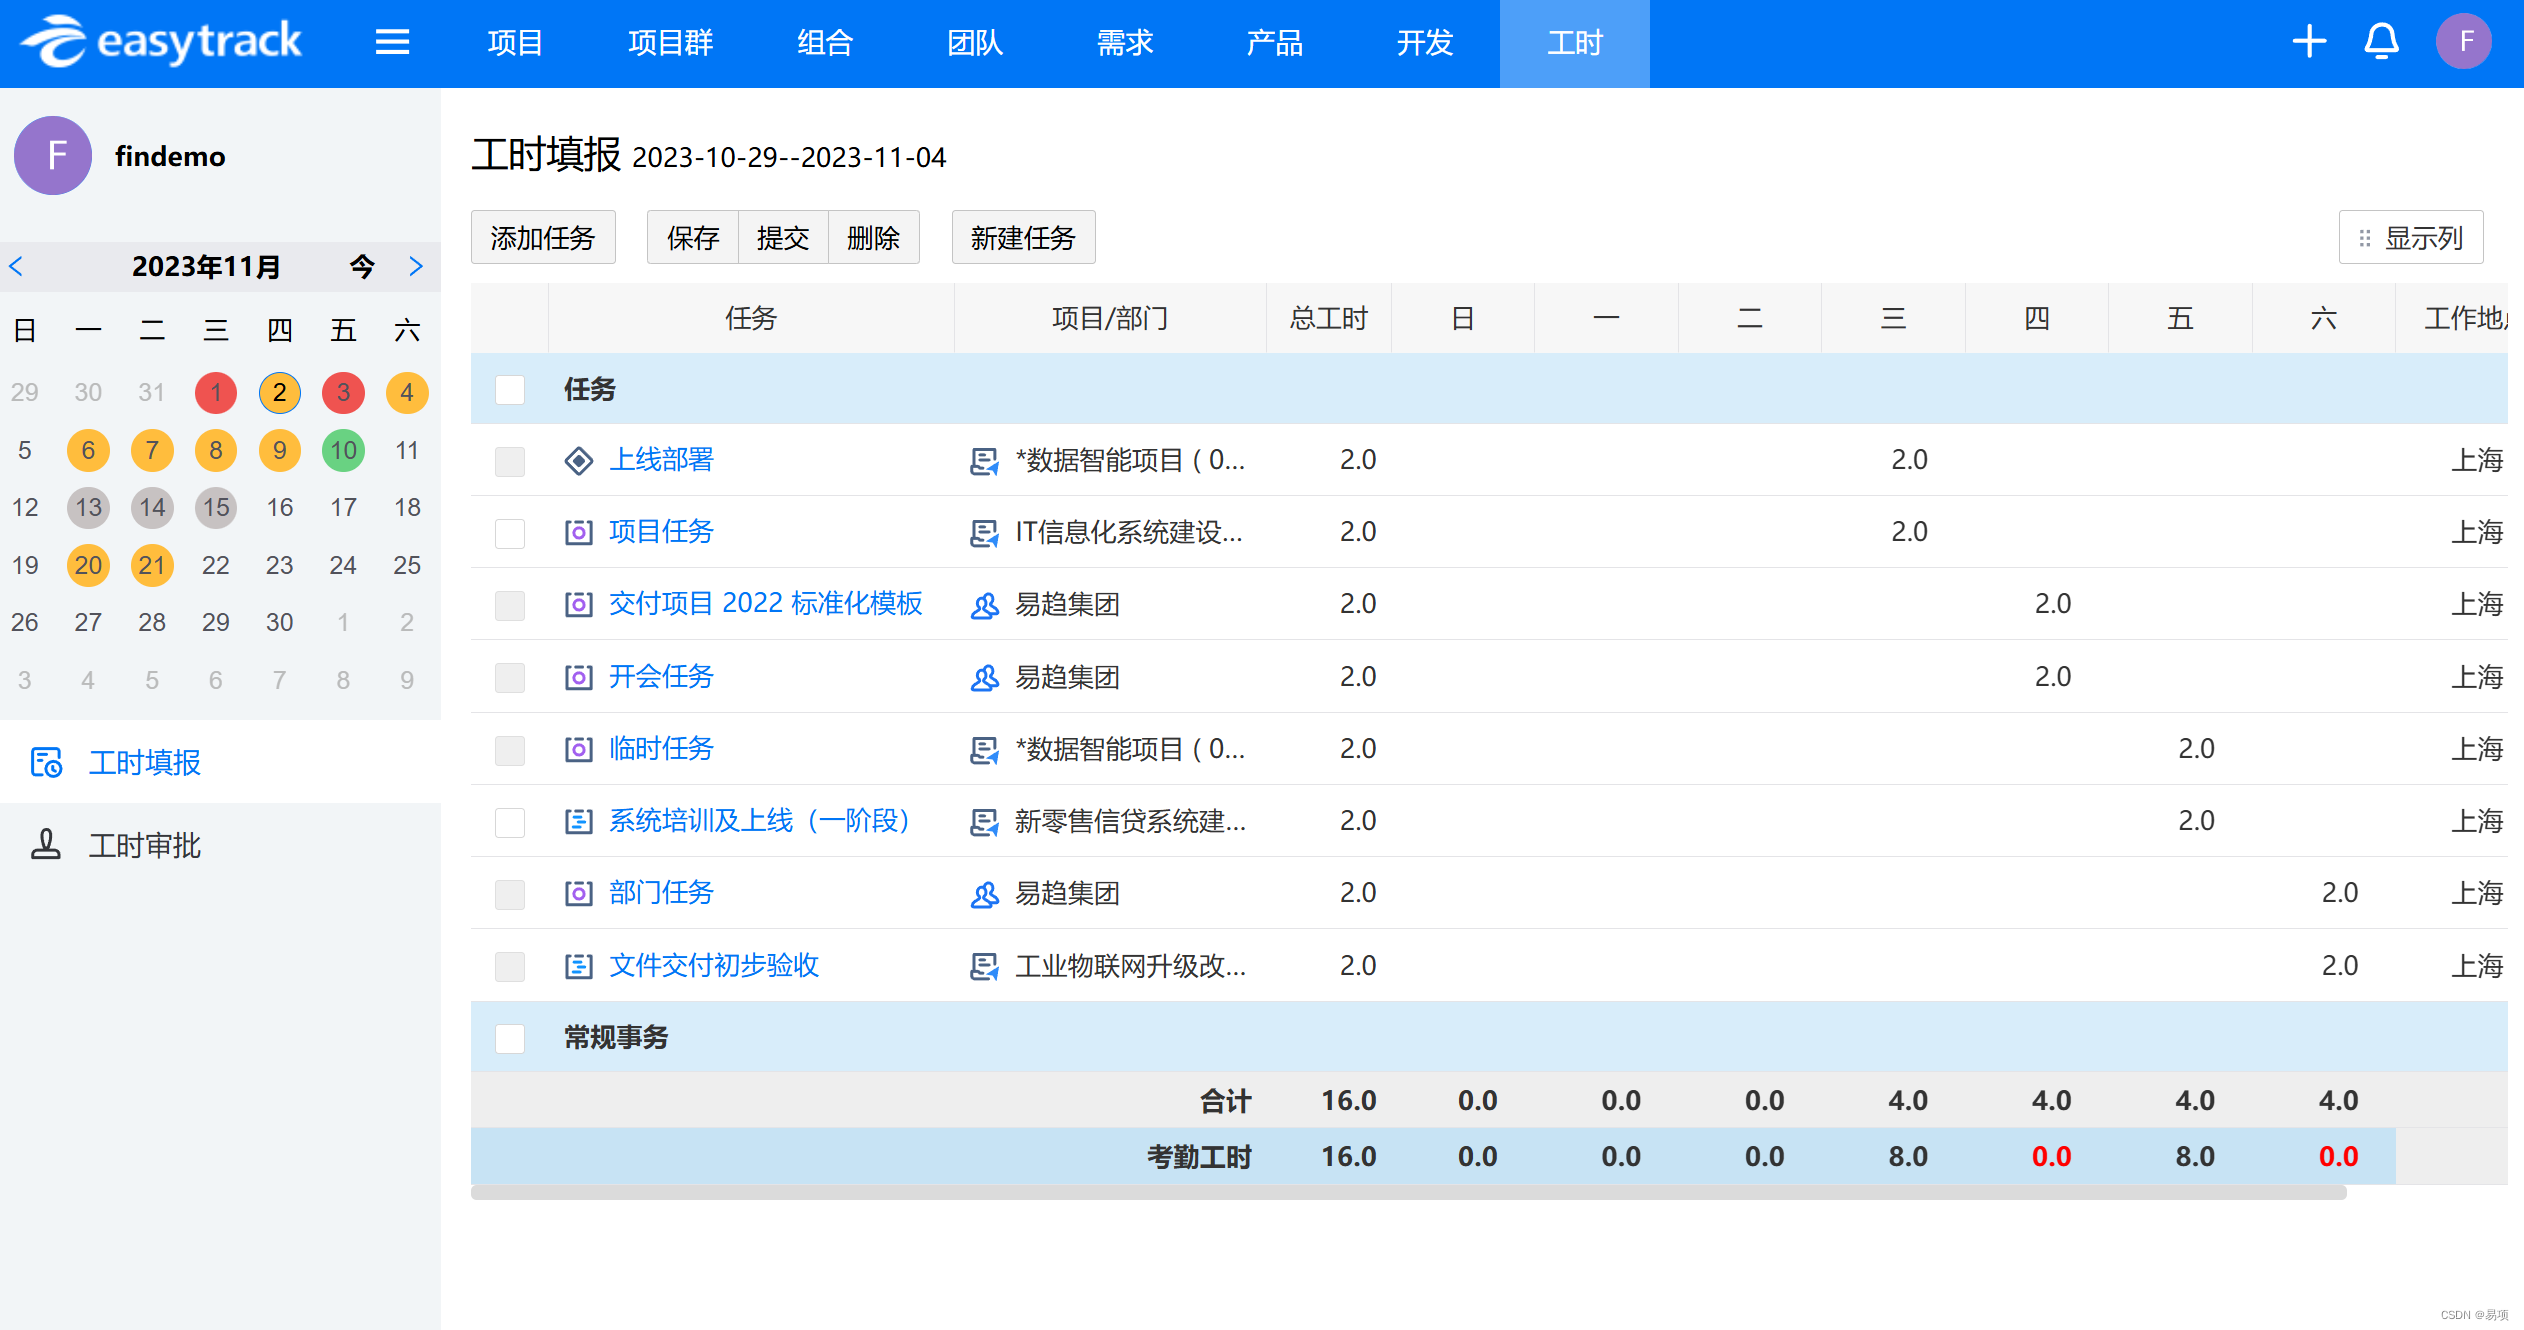Click the 删除 button
The width and height of the screenshot is (2524, 1330).
873,238
